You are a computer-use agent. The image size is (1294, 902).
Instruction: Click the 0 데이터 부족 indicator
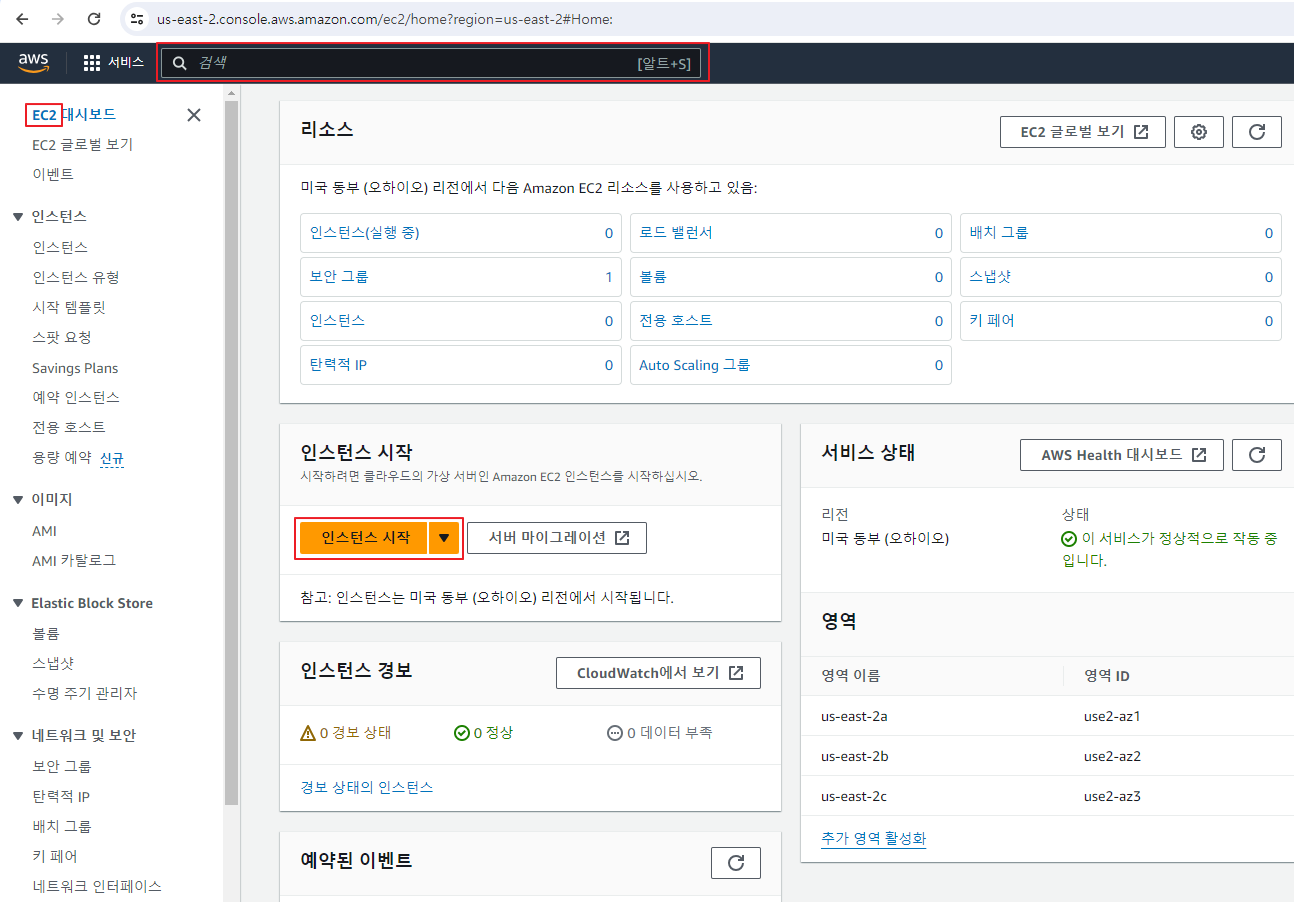(x=660, y=733)
